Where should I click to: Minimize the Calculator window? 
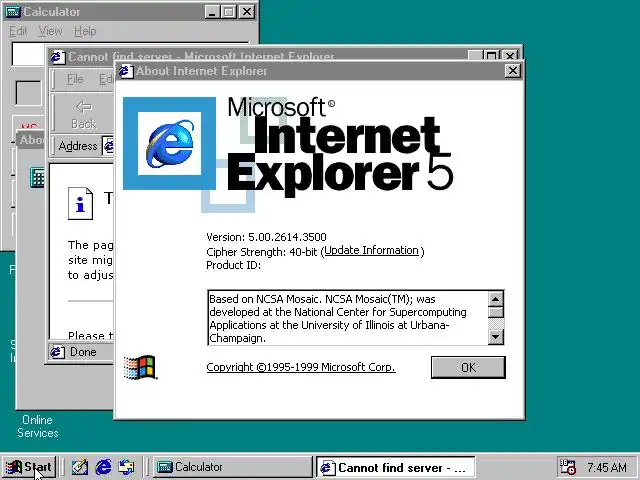click(x=211, y=12)
